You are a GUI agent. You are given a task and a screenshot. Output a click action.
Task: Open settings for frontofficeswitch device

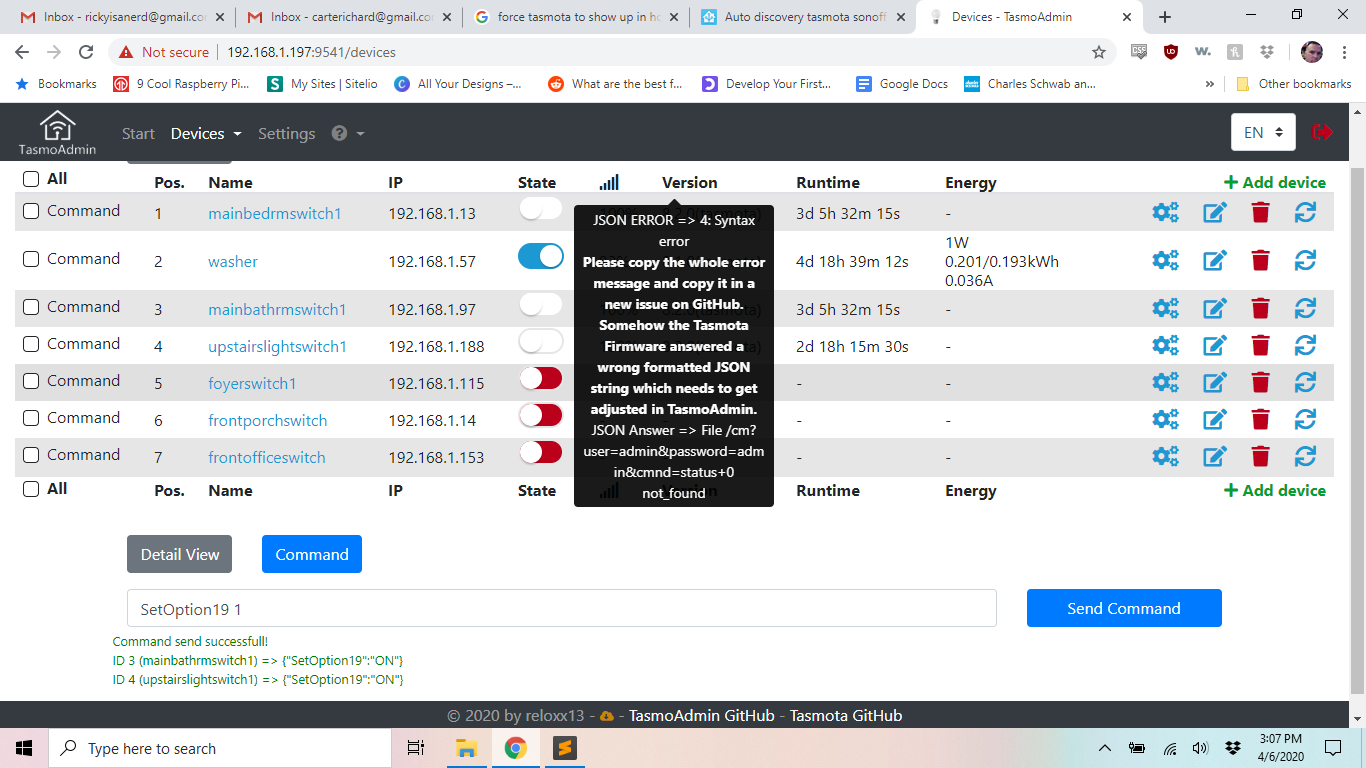[x=1166, y=455]
